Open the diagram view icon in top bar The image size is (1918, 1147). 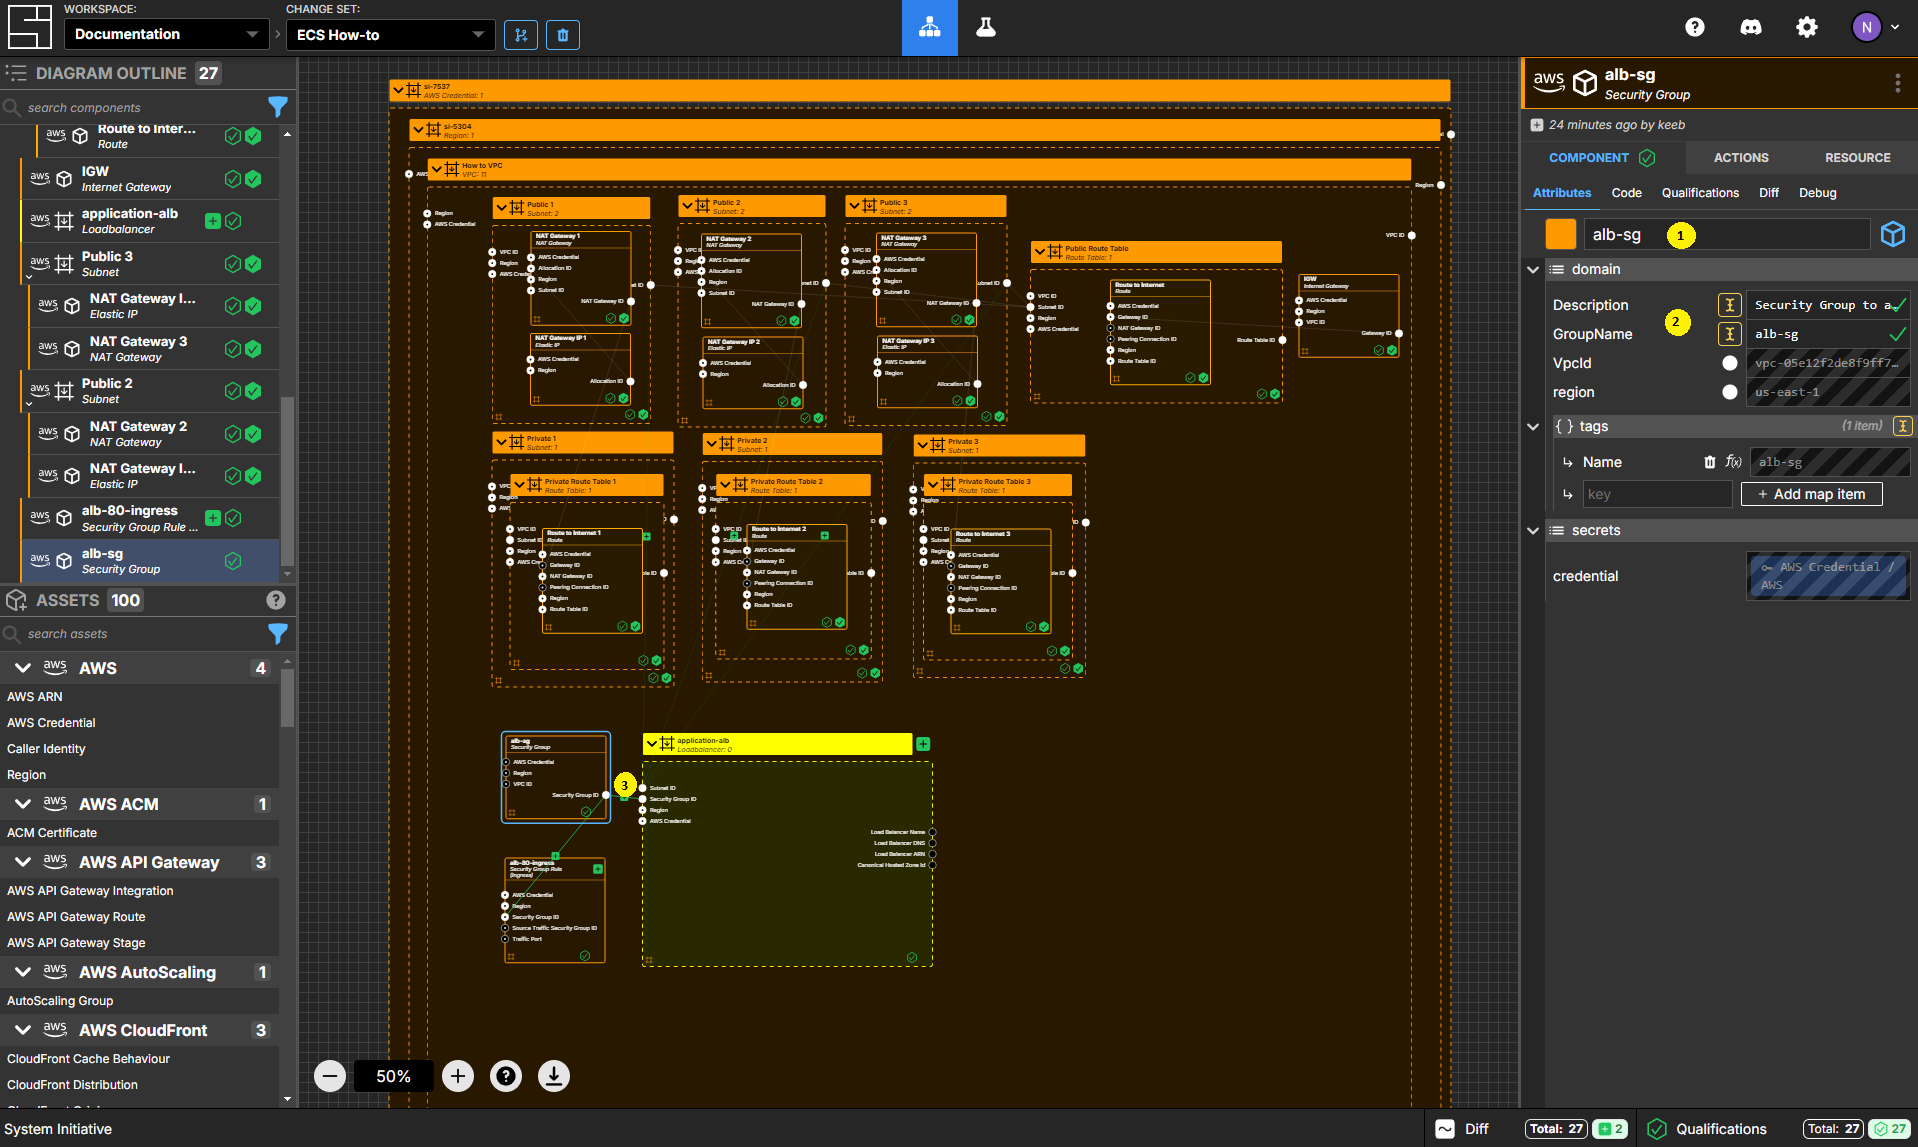tap(929, 28)
